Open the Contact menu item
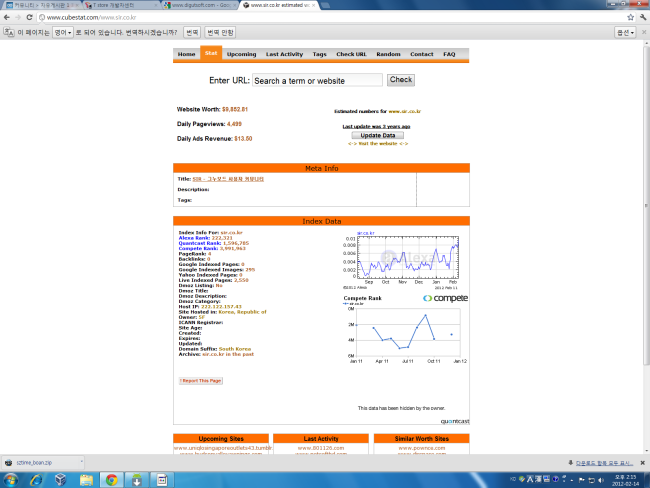This screenshot has width=650, height=488. [422, 54]
